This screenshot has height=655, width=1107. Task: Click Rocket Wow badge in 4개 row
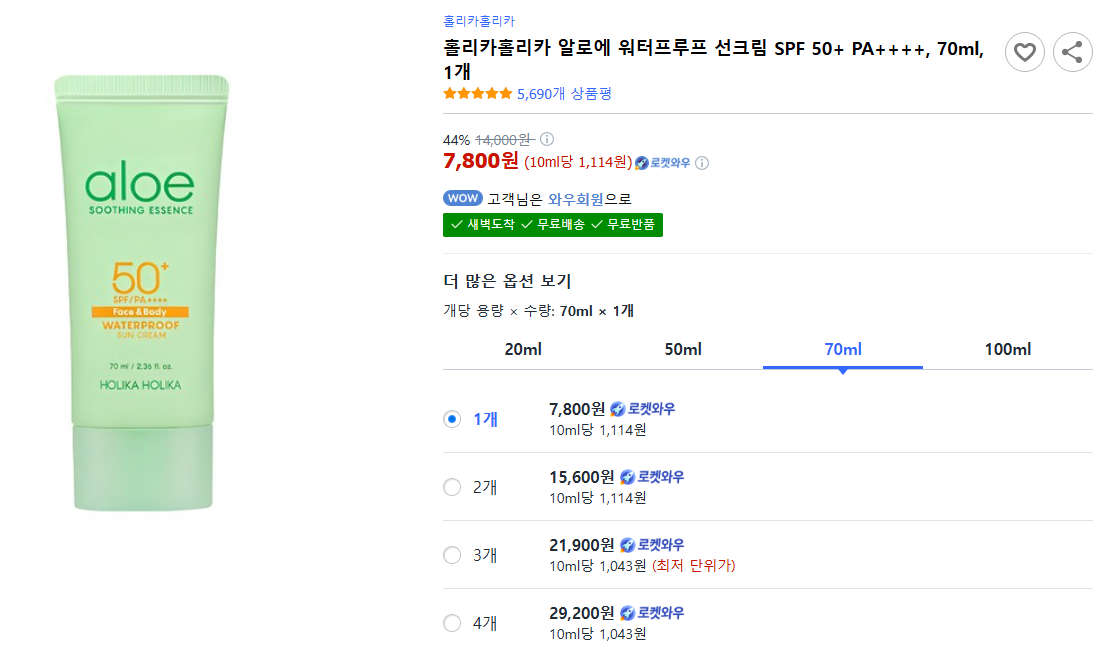[652, 613]
